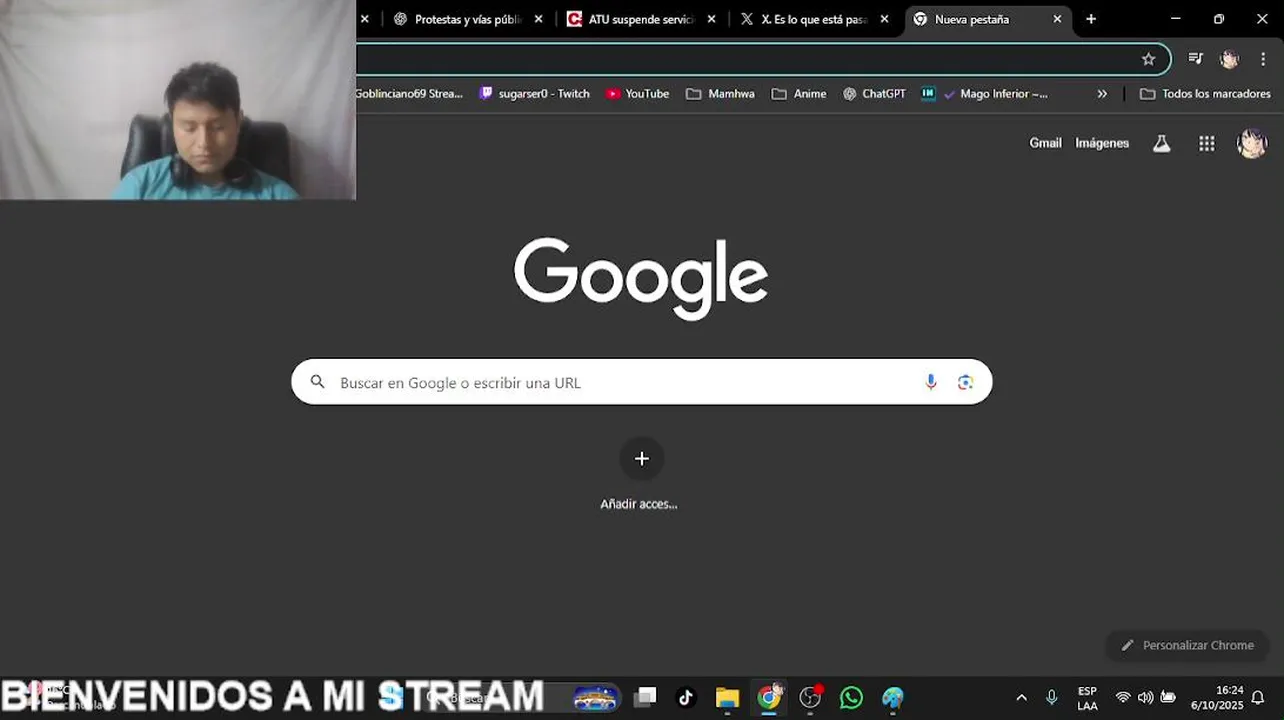Viewport: 1284px width, 720px height.
Task: Open 'Personalizar Chrome' button
Action: point(1187,645)
